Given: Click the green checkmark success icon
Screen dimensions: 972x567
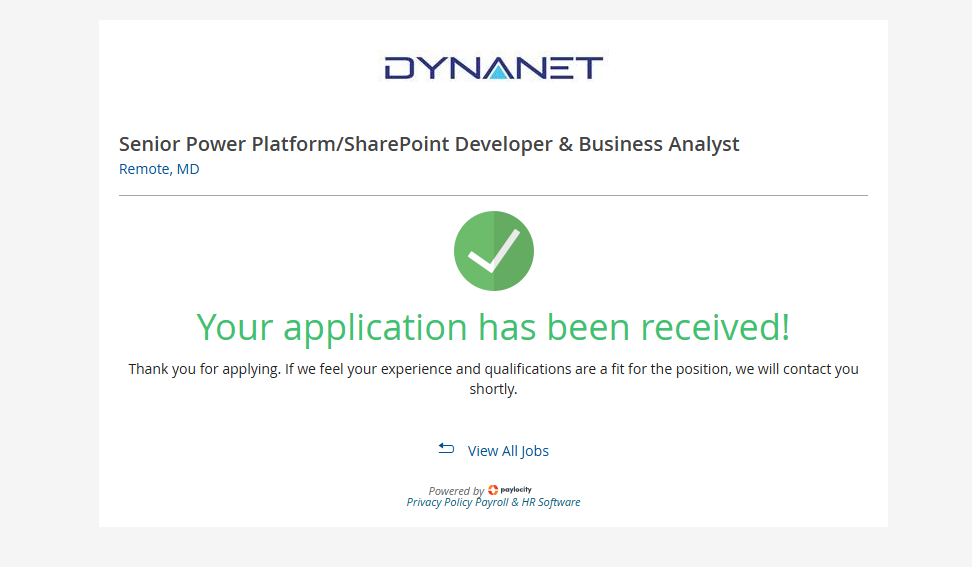Looking at the screenshot, I should click(x=493, y=251).
